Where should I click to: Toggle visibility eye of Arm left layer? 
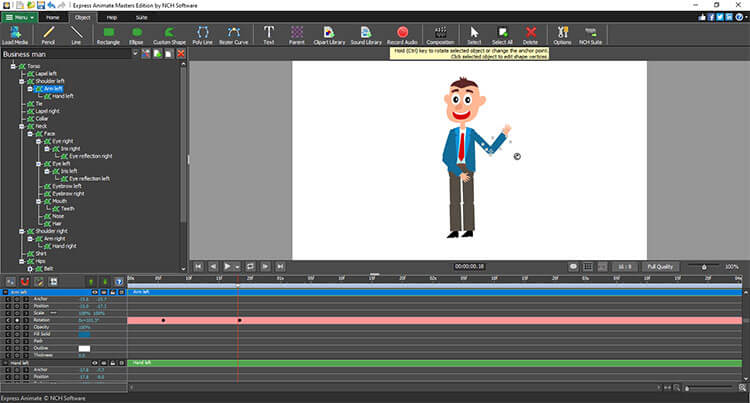(95, 292)
